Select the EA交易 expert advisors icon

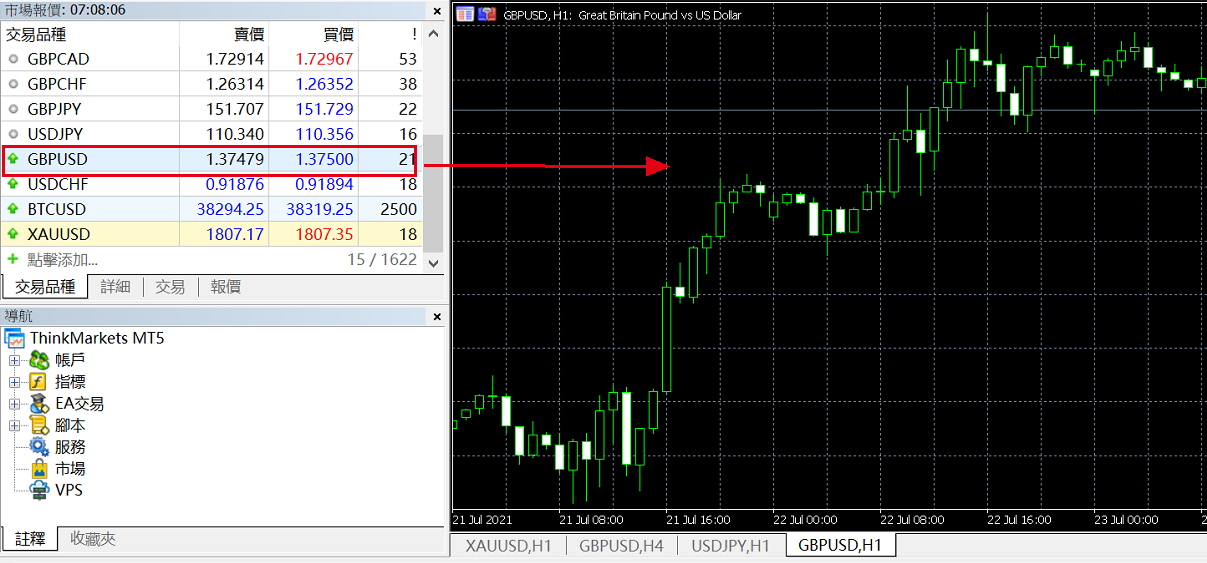[x=40, y=404]
